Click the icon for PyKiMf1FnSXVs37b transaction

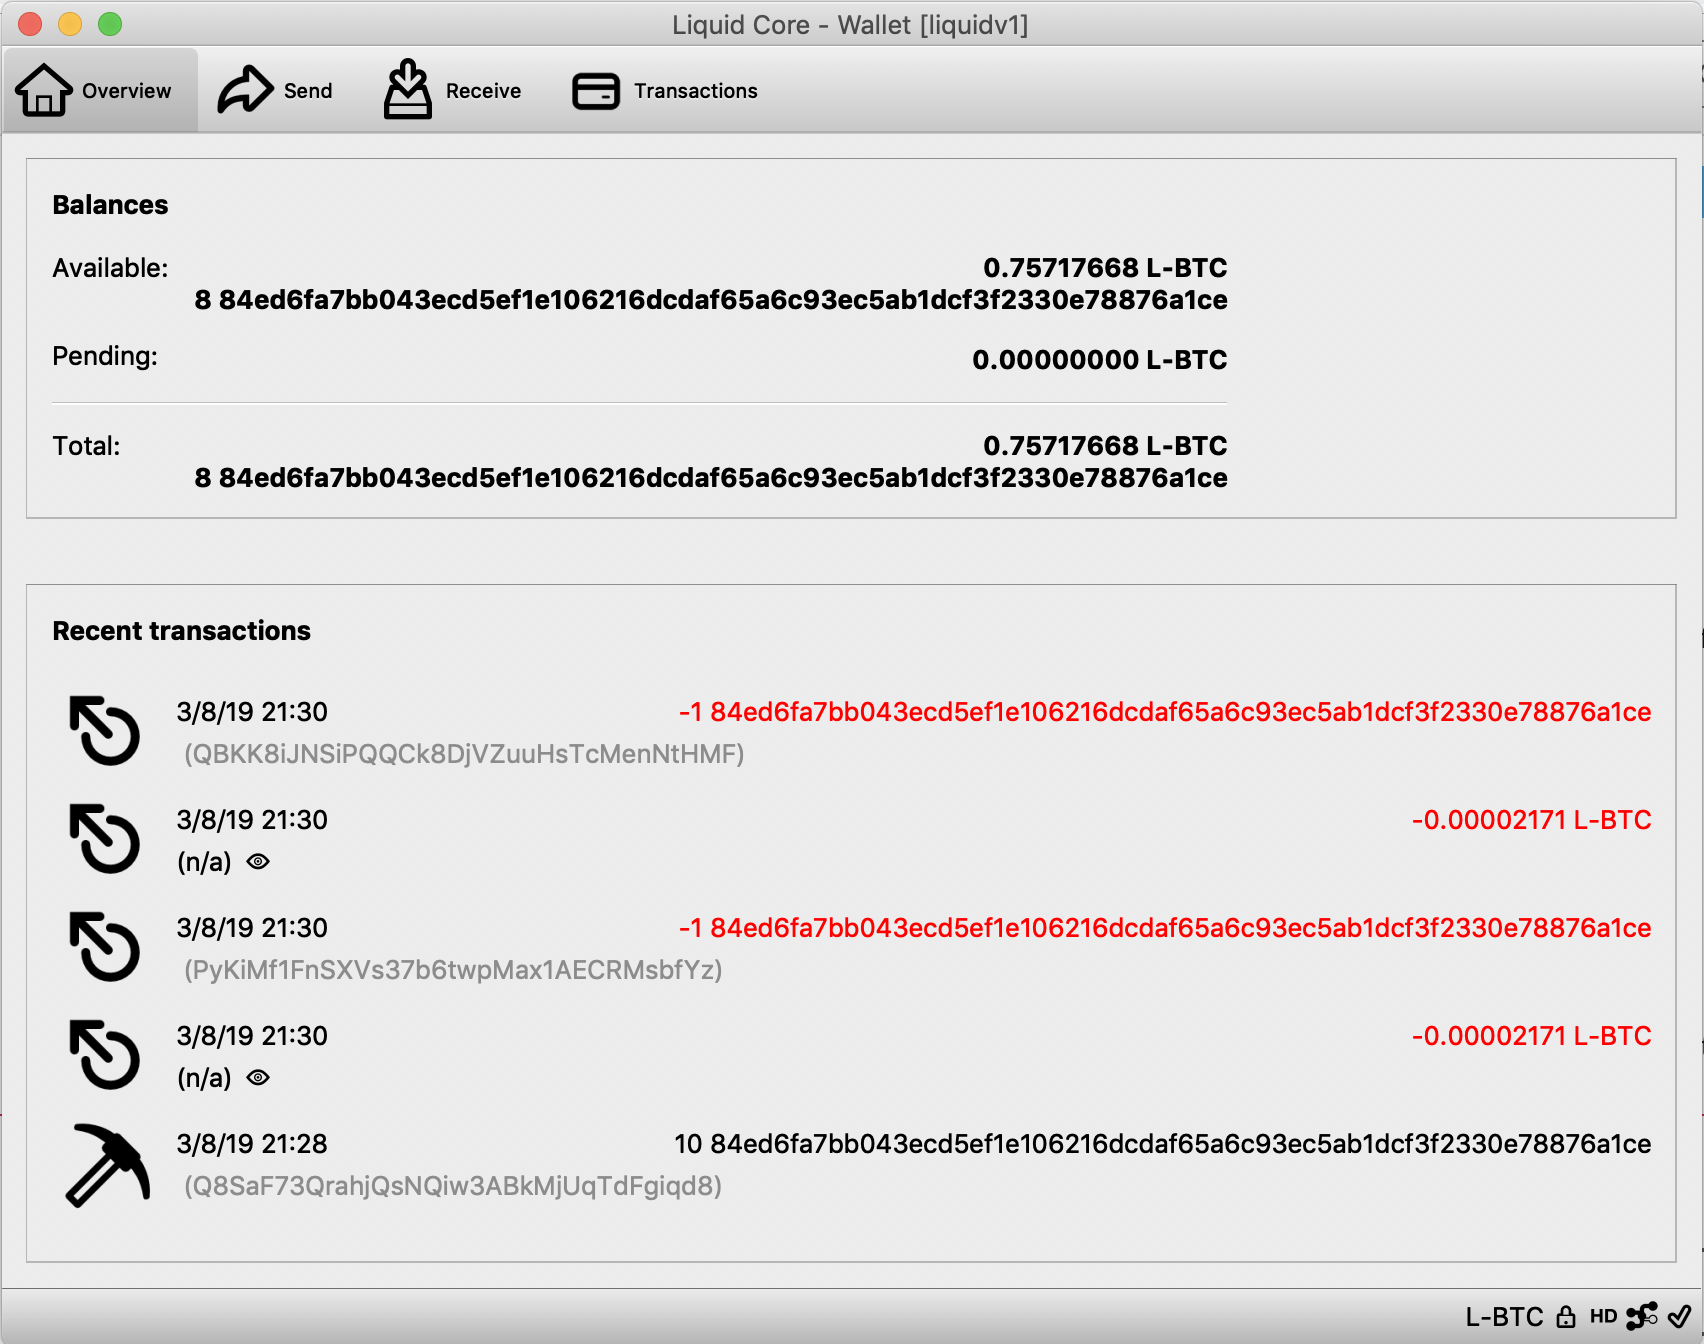(x=105, y=947)
